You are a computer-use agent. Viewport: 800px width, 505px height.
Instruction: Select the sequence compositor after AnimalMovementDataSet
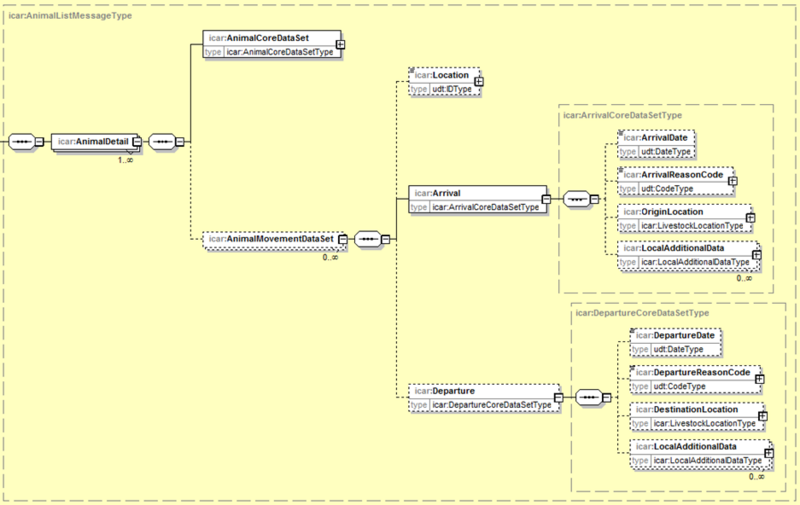coord(368,239)
